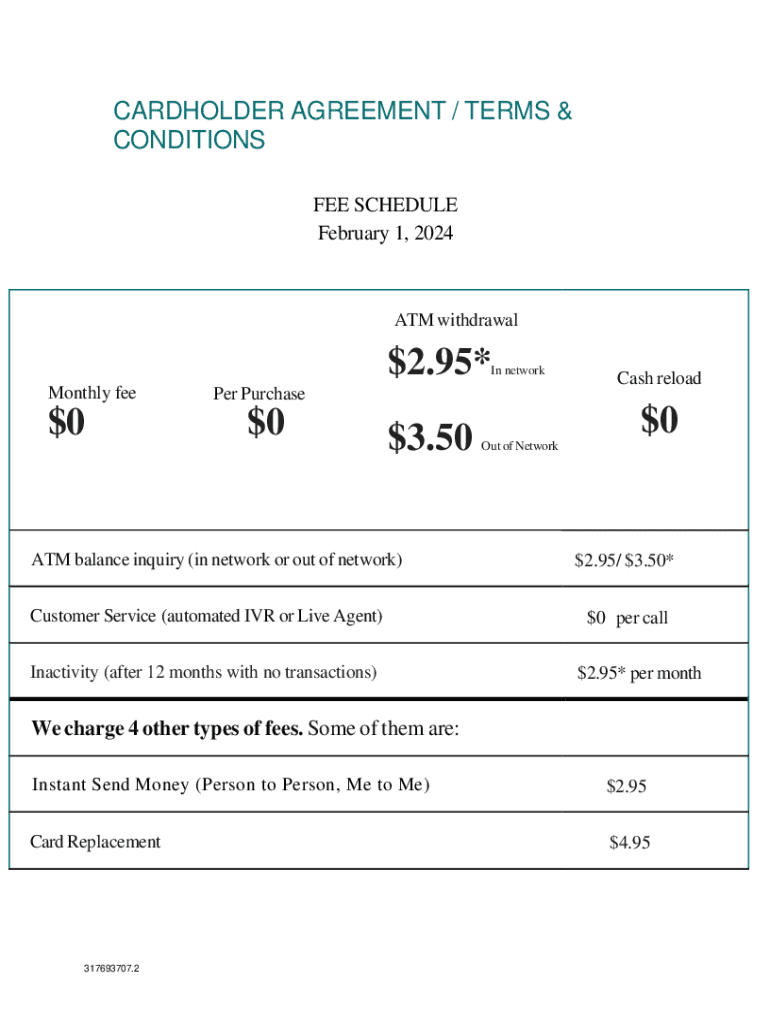The image size is (770, 1024).
Task: Click the $0 amount under Cash reload
Action: pyautogui.click(x=660, y=420)
